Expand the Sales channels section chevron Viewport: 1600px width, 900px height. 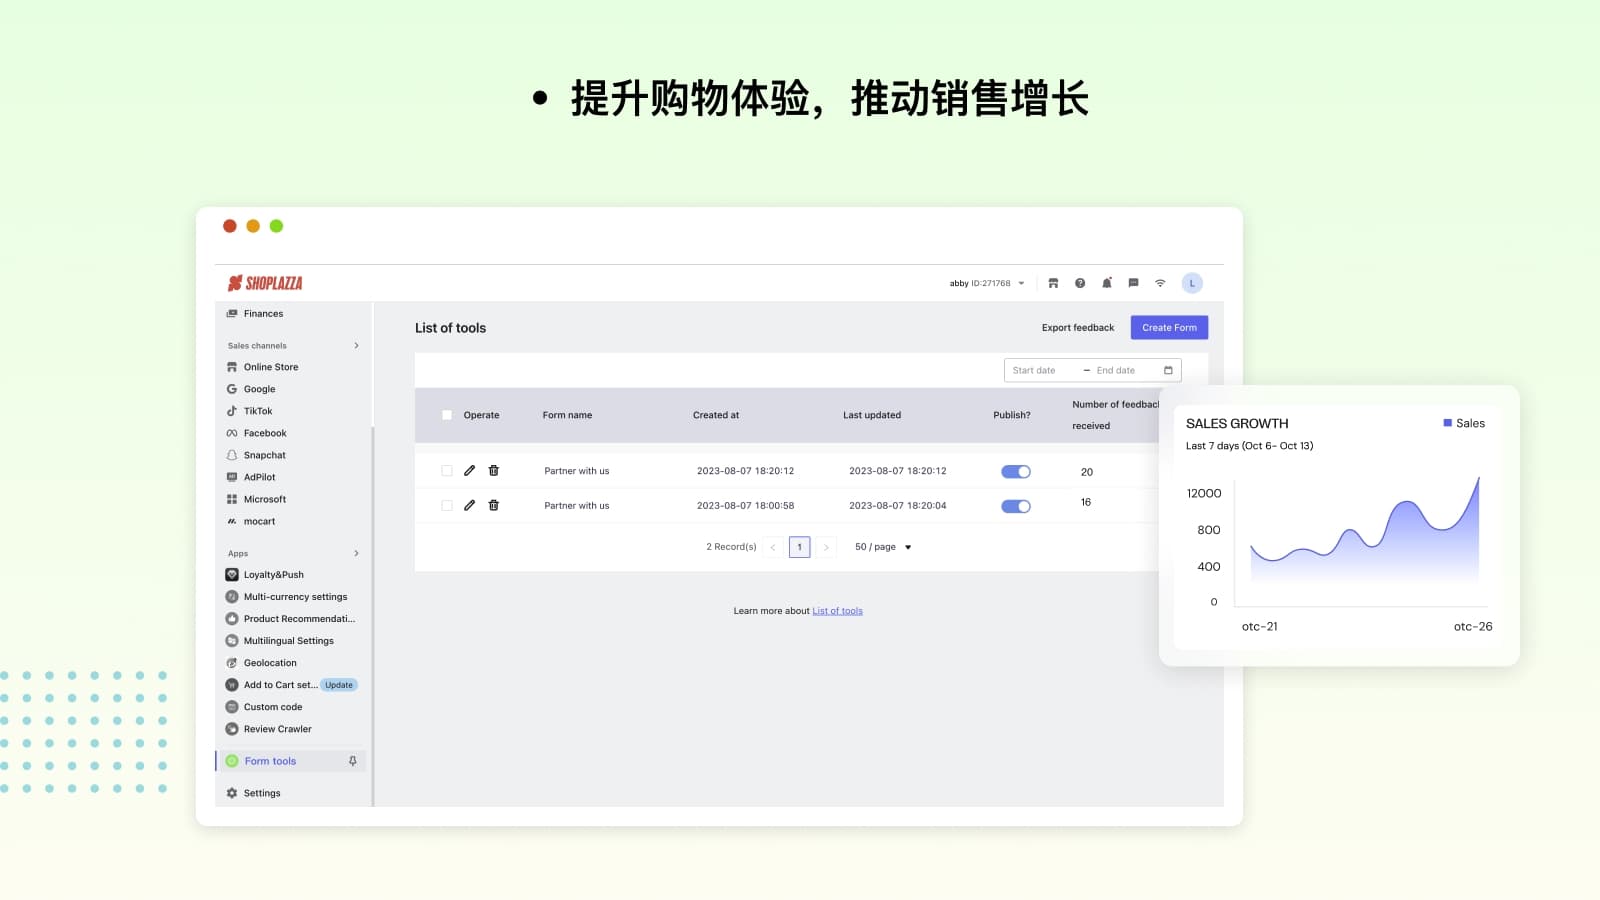[356, 346]
